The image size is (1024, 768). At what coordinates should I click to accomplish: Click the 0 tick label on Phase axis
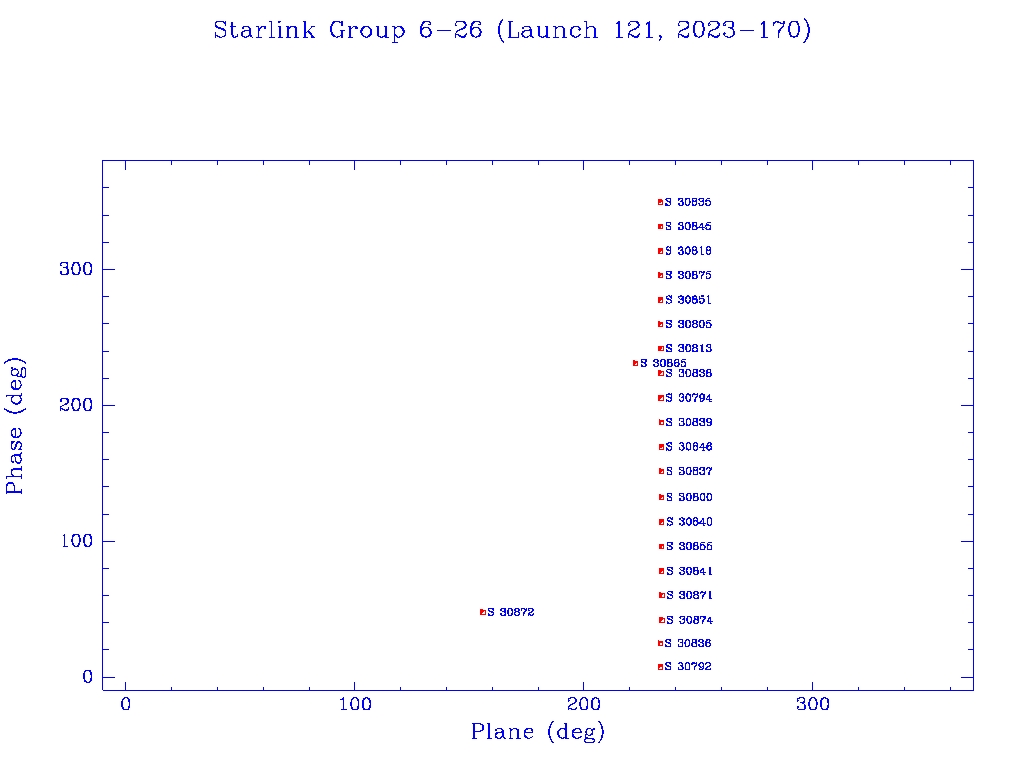tap(88, 677)
